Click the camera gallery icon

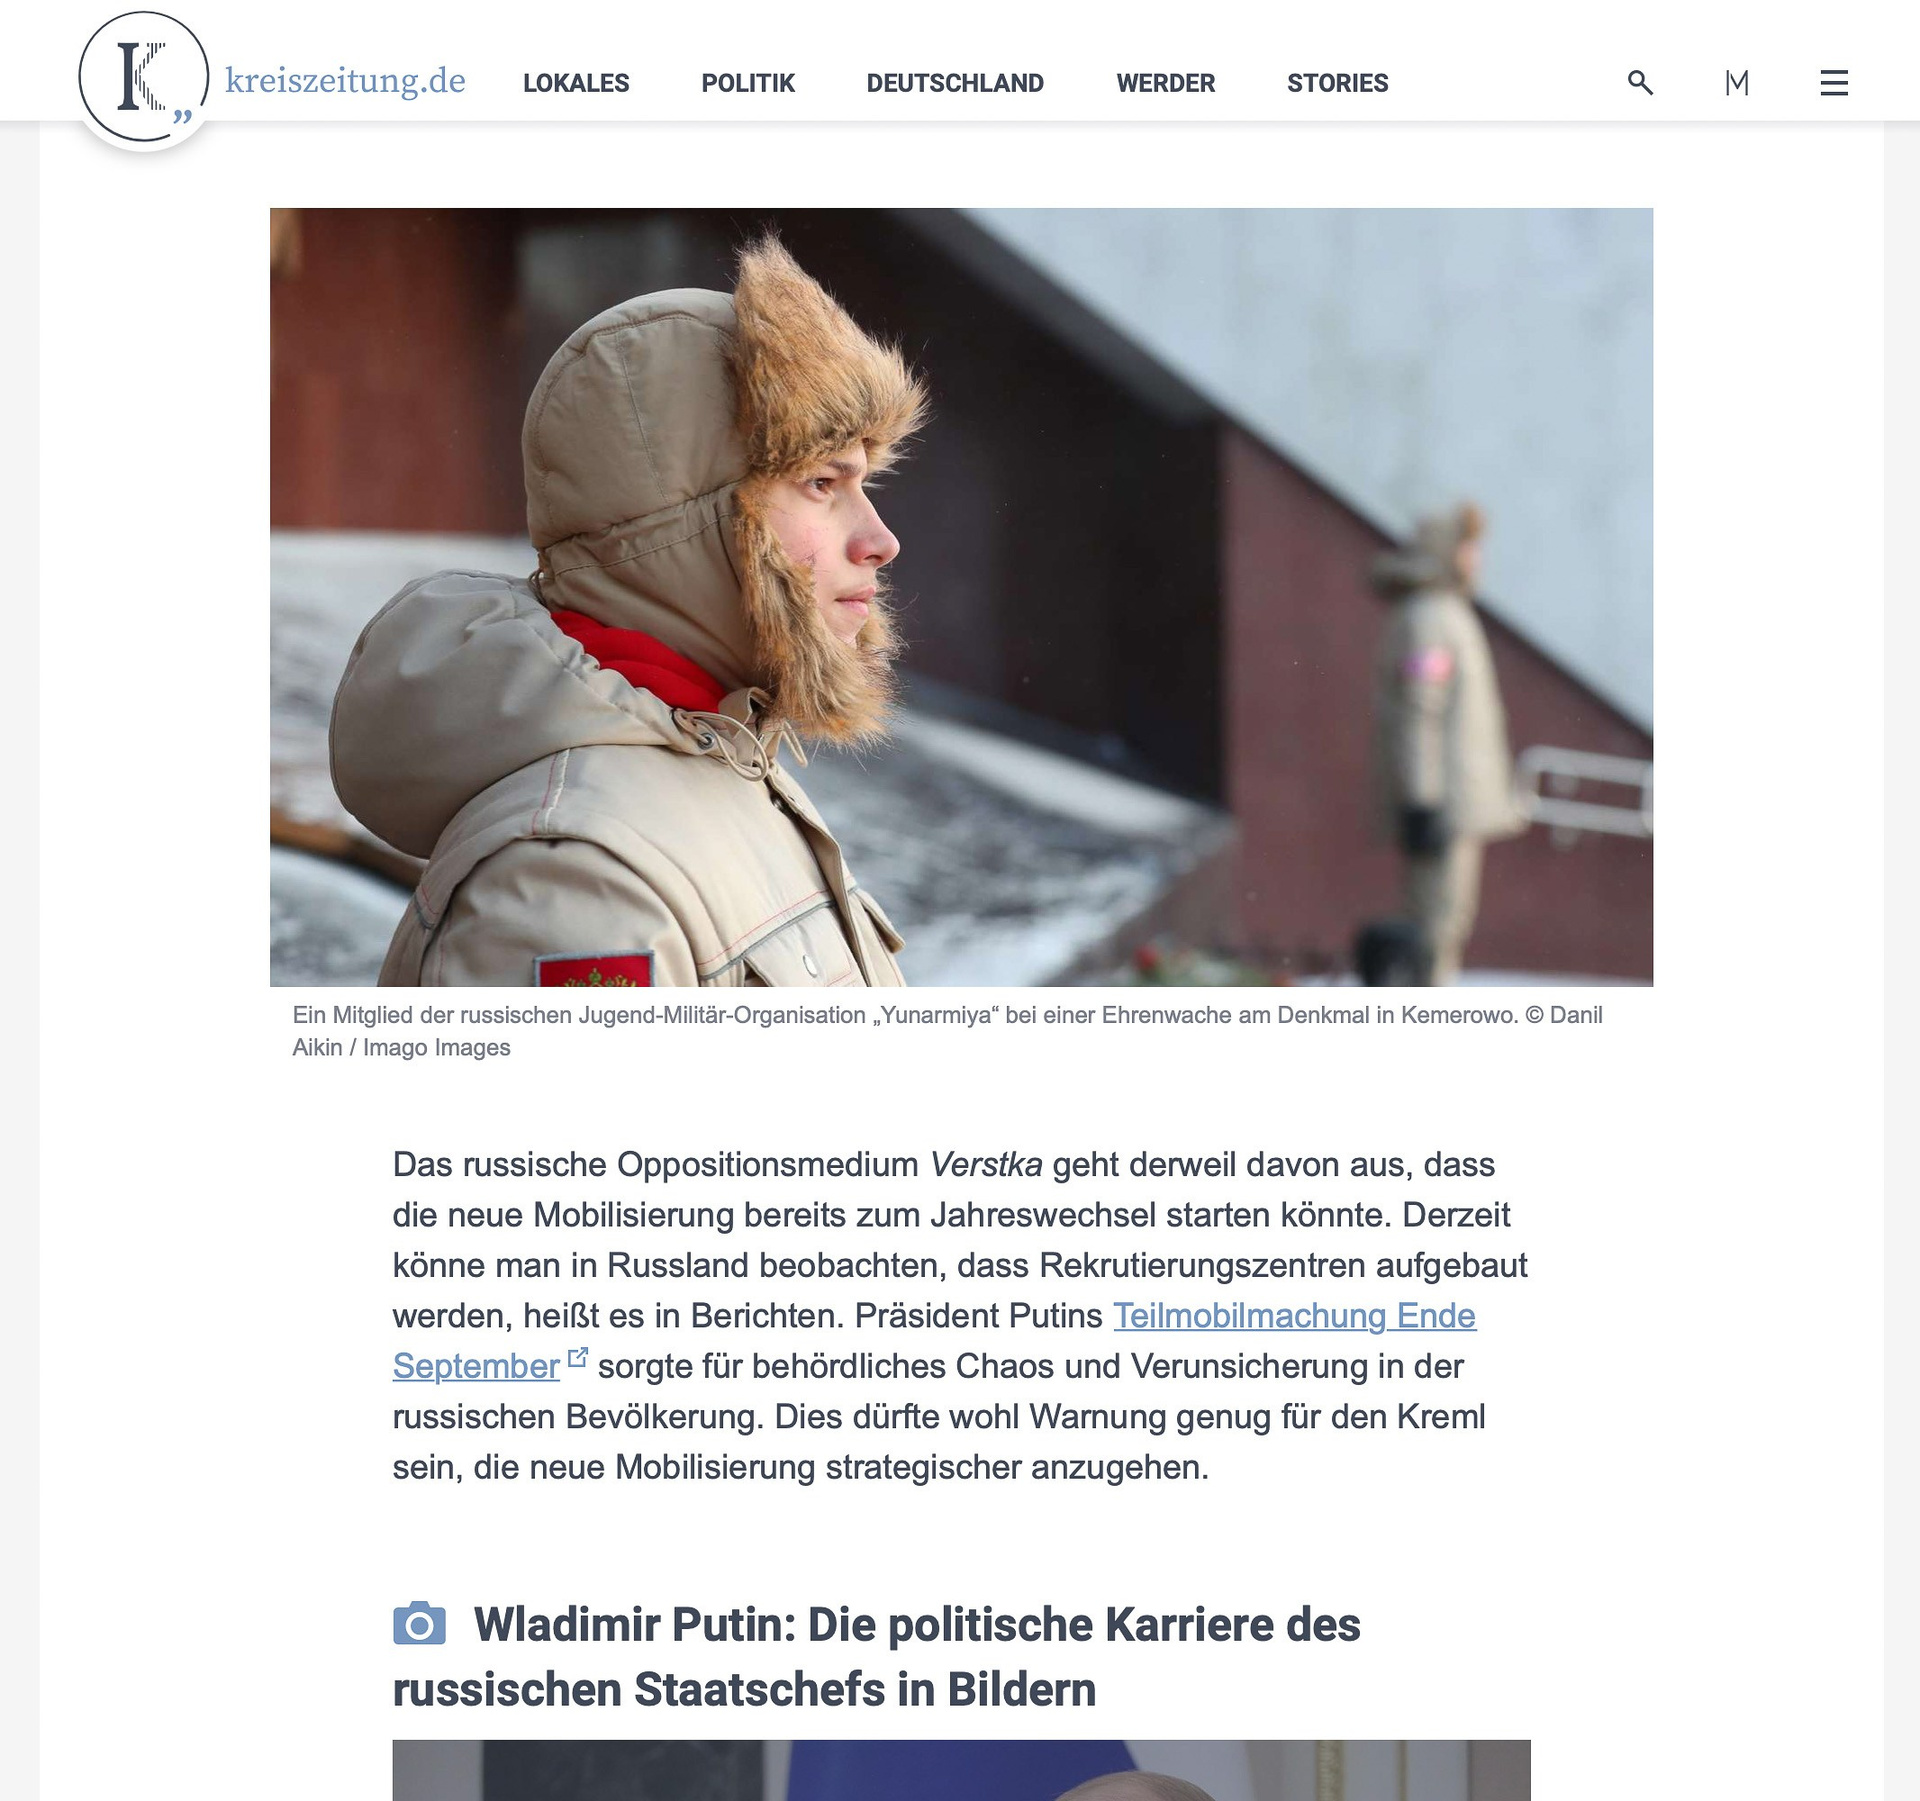click(x=419, y=1624)
